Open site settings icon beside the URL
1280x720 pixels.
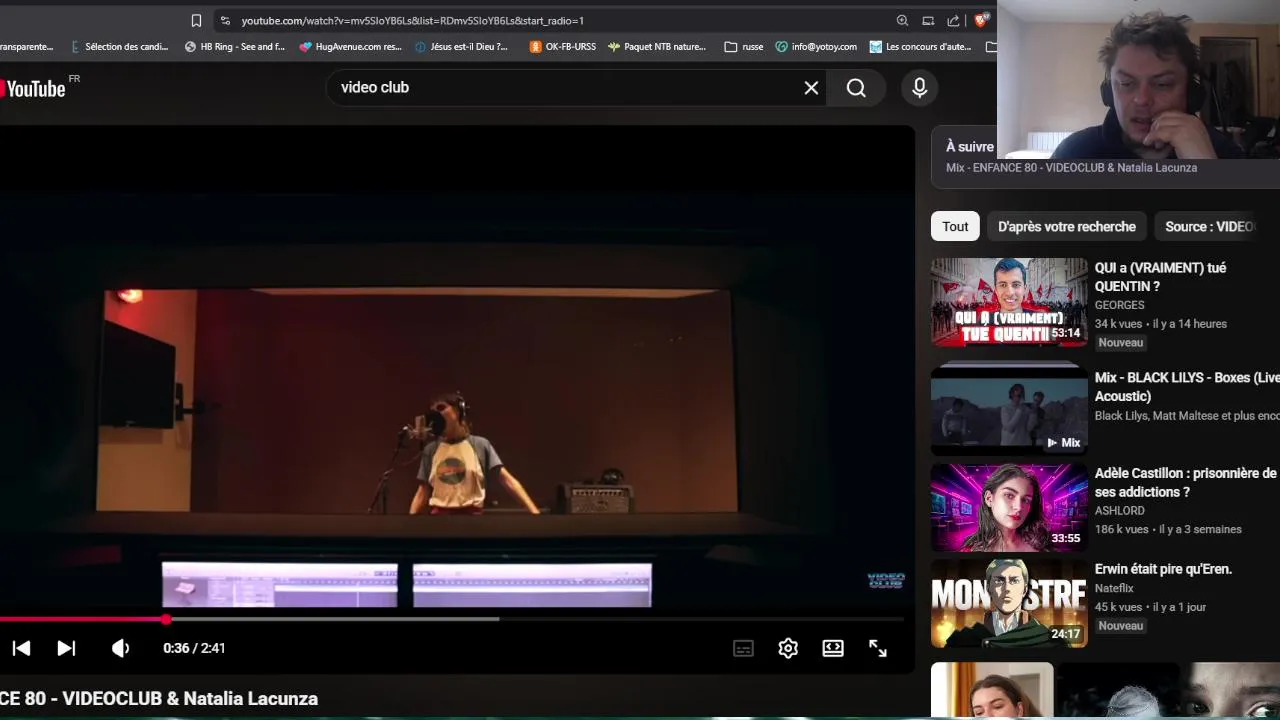(225, 20)
